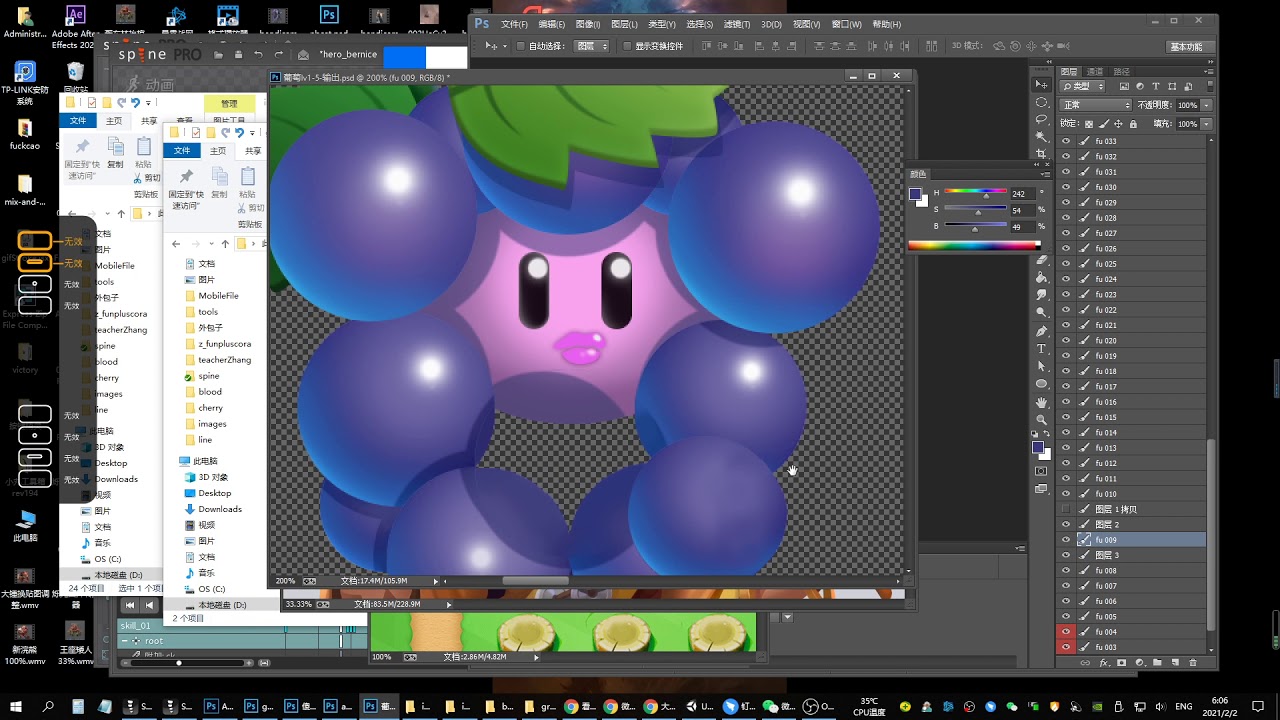Hide layer fu 025
Screen dimensions: 1280x720
[x=1065, y=264]
